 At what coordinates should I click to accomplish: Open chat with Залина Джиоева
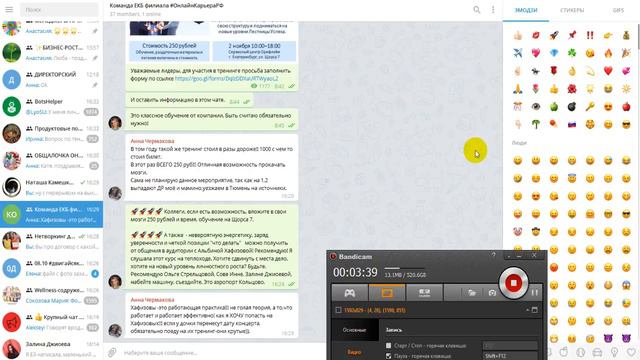(x=51, y=348)
